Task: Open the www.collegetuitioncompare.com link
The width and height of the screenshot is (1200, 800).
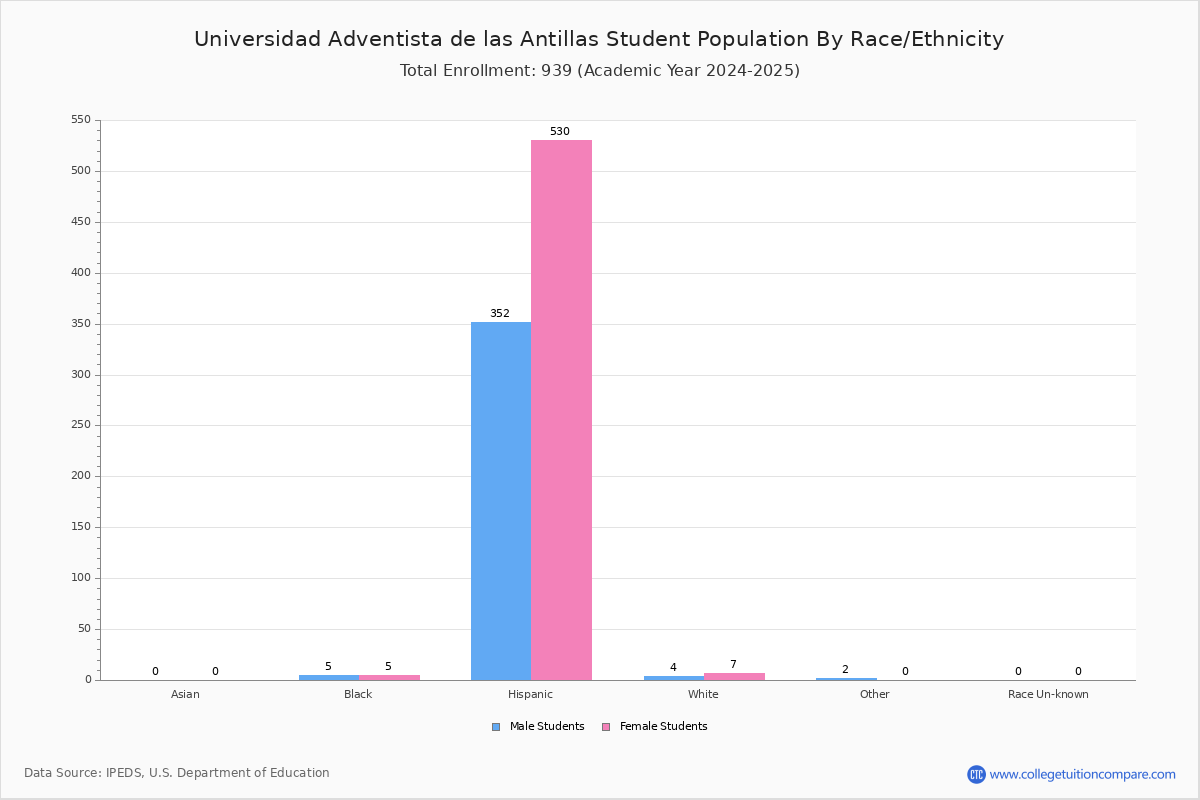Action: (1083, 774)
